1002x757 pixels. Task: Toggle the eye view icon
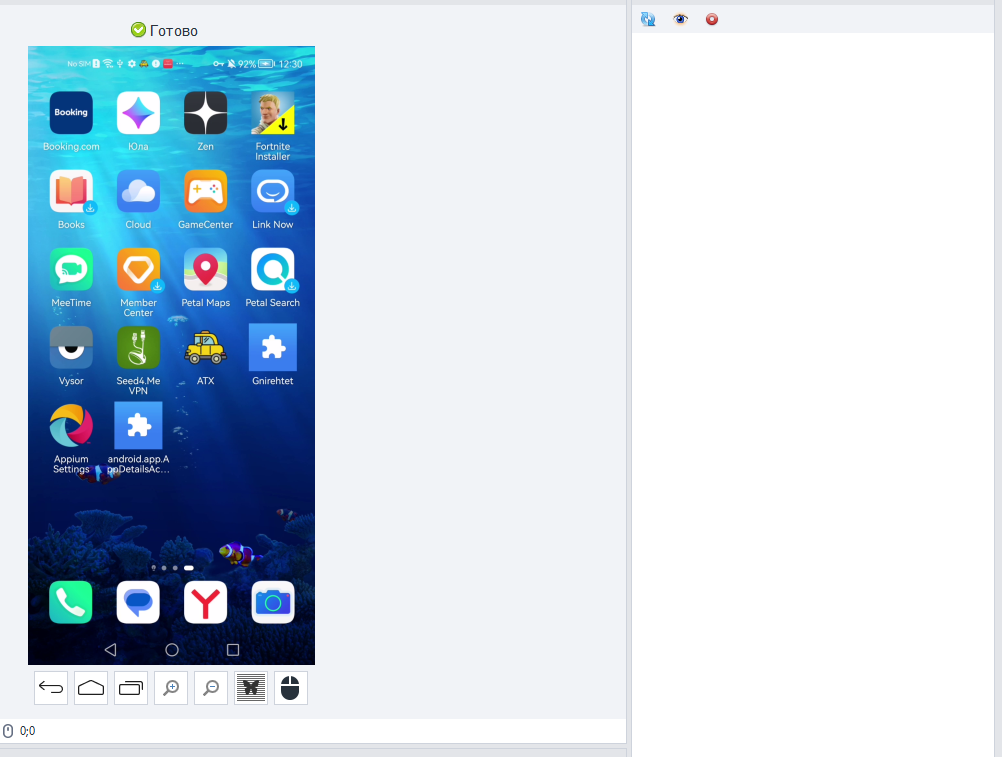681,19
